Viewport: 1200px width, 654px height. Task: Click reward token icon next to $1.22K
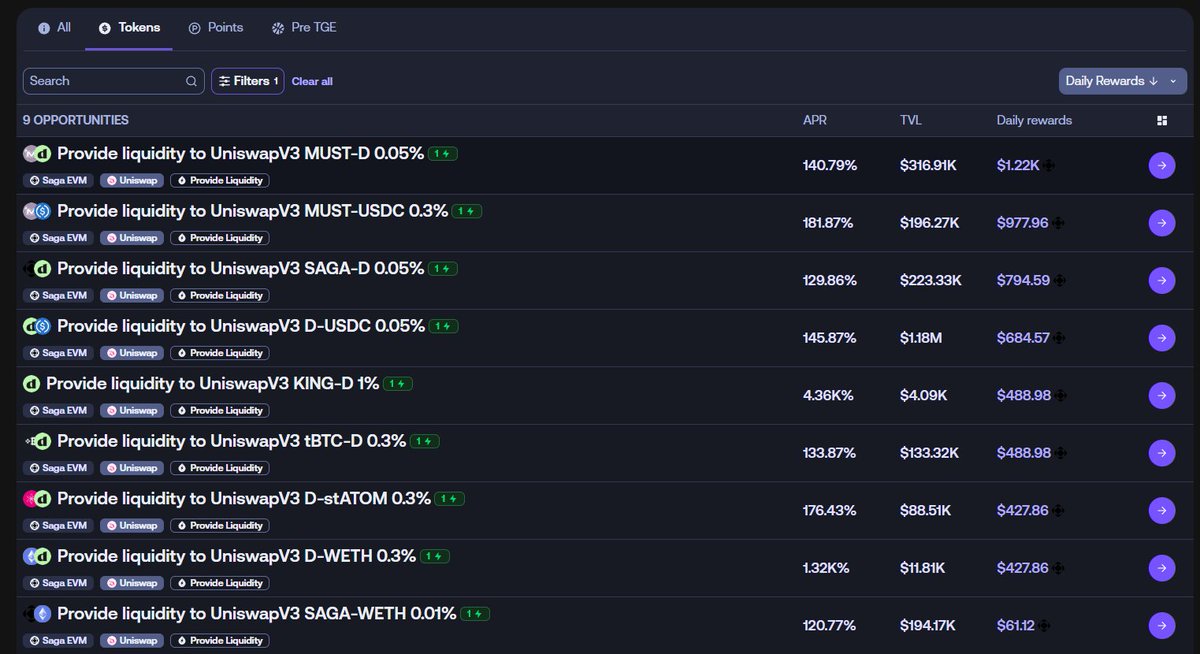tap(1048, 166)
